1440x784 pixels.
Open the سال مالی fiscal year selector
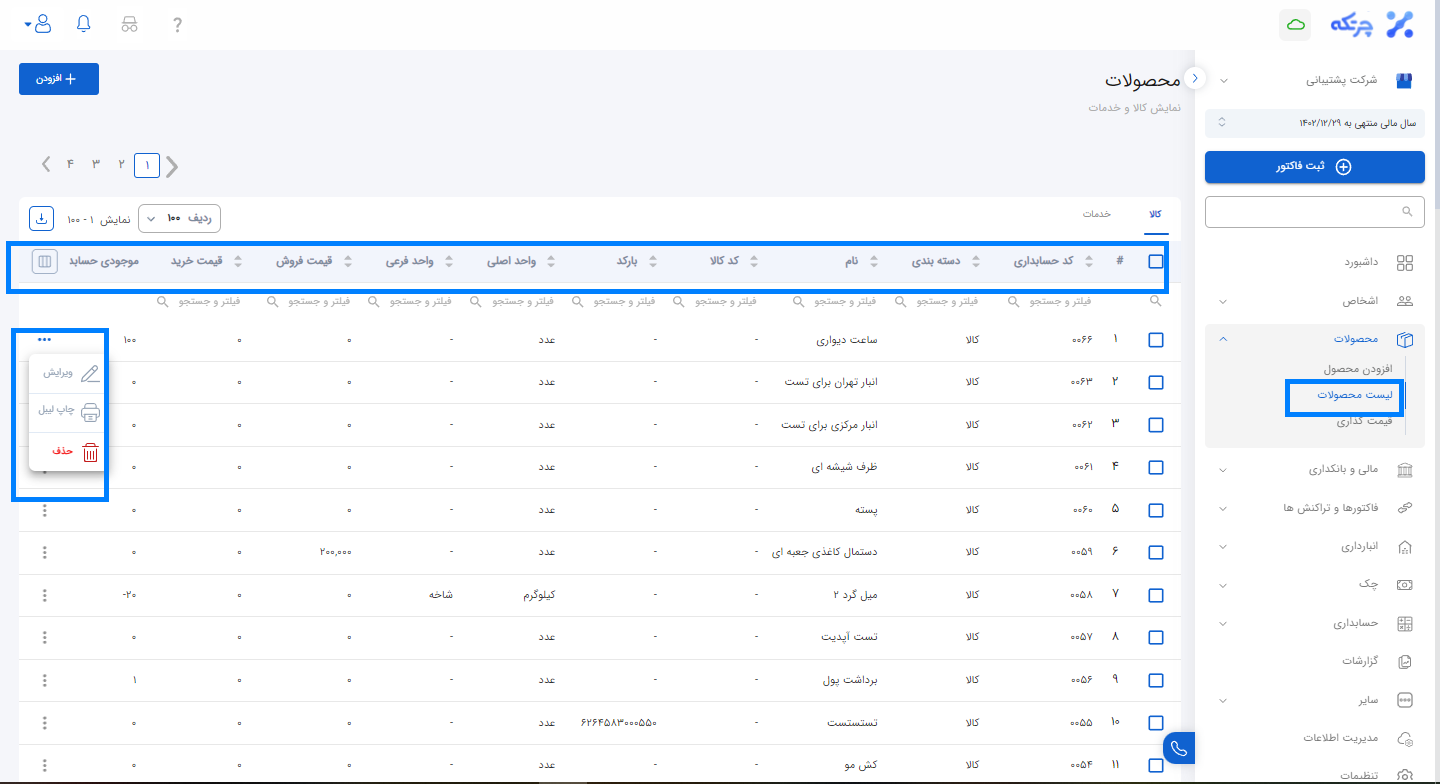(x=1314, y=122)
